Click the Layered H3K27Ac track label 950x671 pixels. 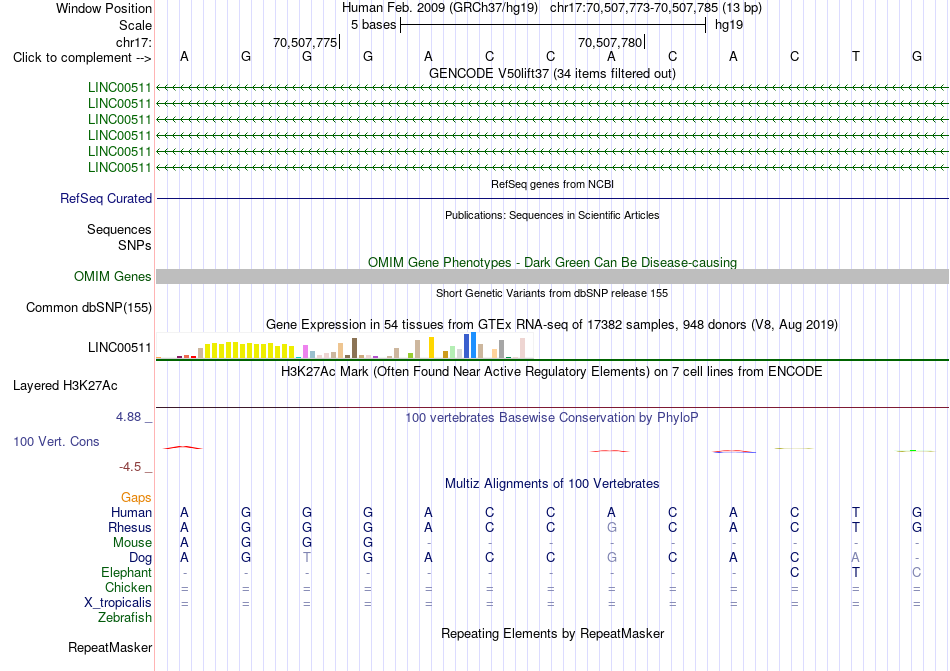point(65,386)
